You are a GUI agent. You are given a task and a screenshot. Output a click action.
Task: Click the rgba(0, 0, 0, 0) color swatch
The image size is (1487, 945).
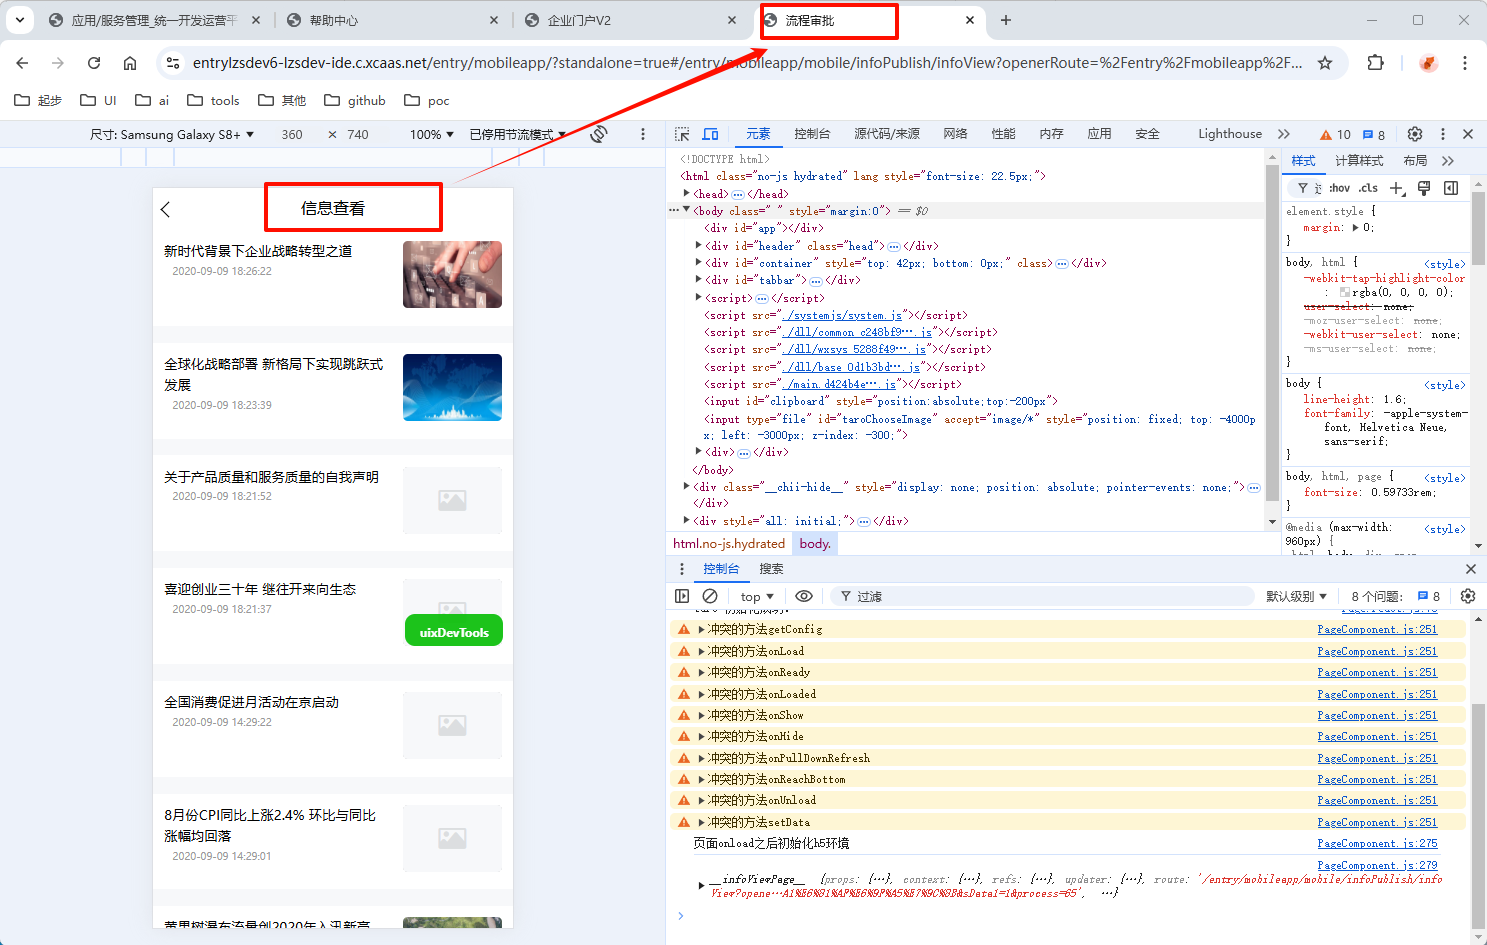(1345, 293)
